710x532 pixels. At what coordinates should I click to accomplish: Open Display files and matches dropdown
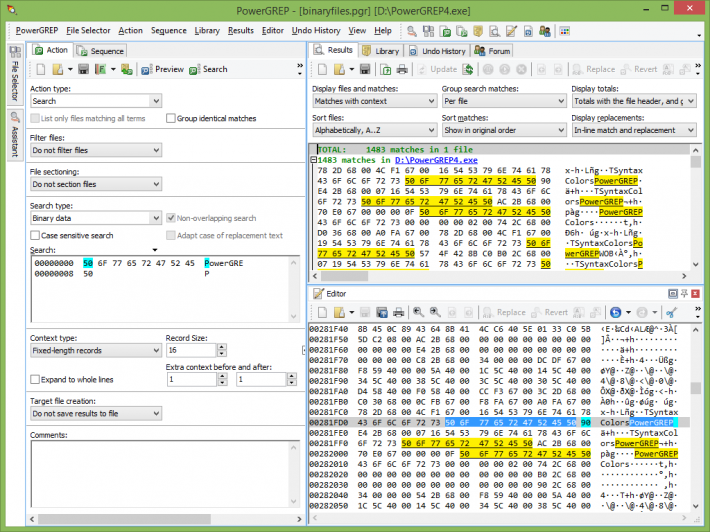click(x=374, y=101)
